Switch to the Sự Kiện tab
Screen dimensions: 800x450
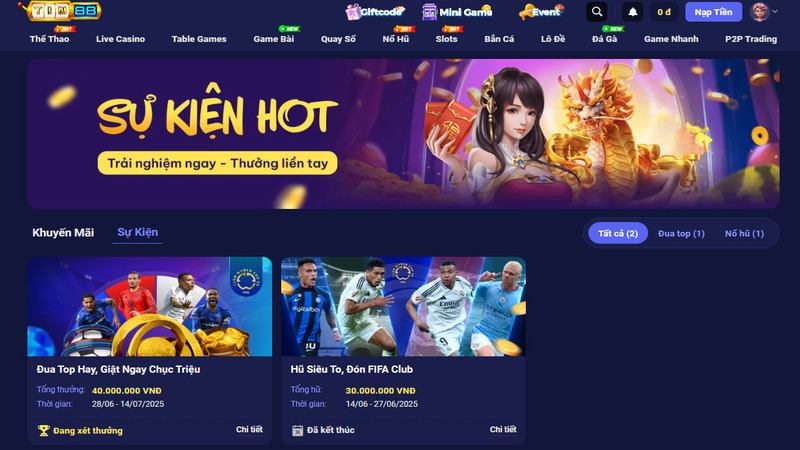[138, 232]
